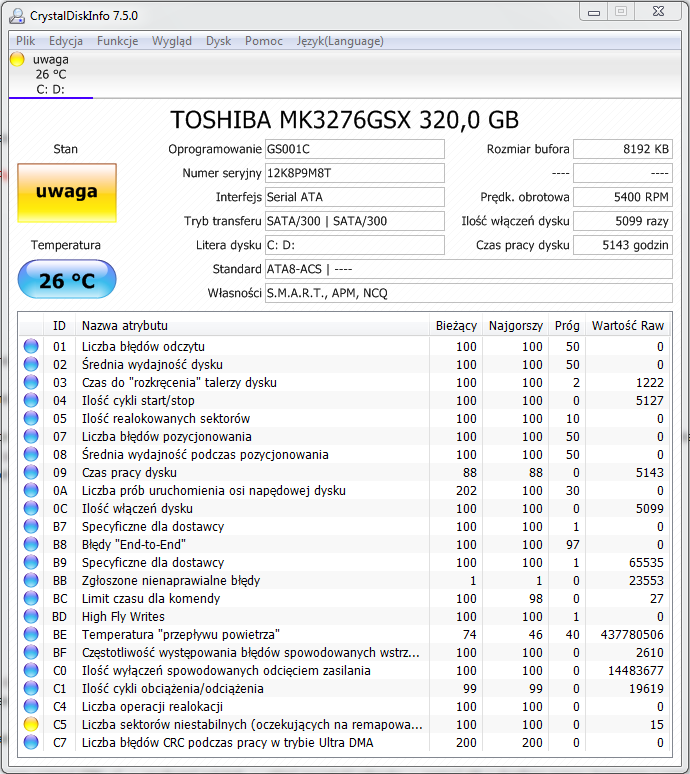Click the blue status icon for attribute B9
The height and width of the screenshot is (774, 690).
pos(31,563)
